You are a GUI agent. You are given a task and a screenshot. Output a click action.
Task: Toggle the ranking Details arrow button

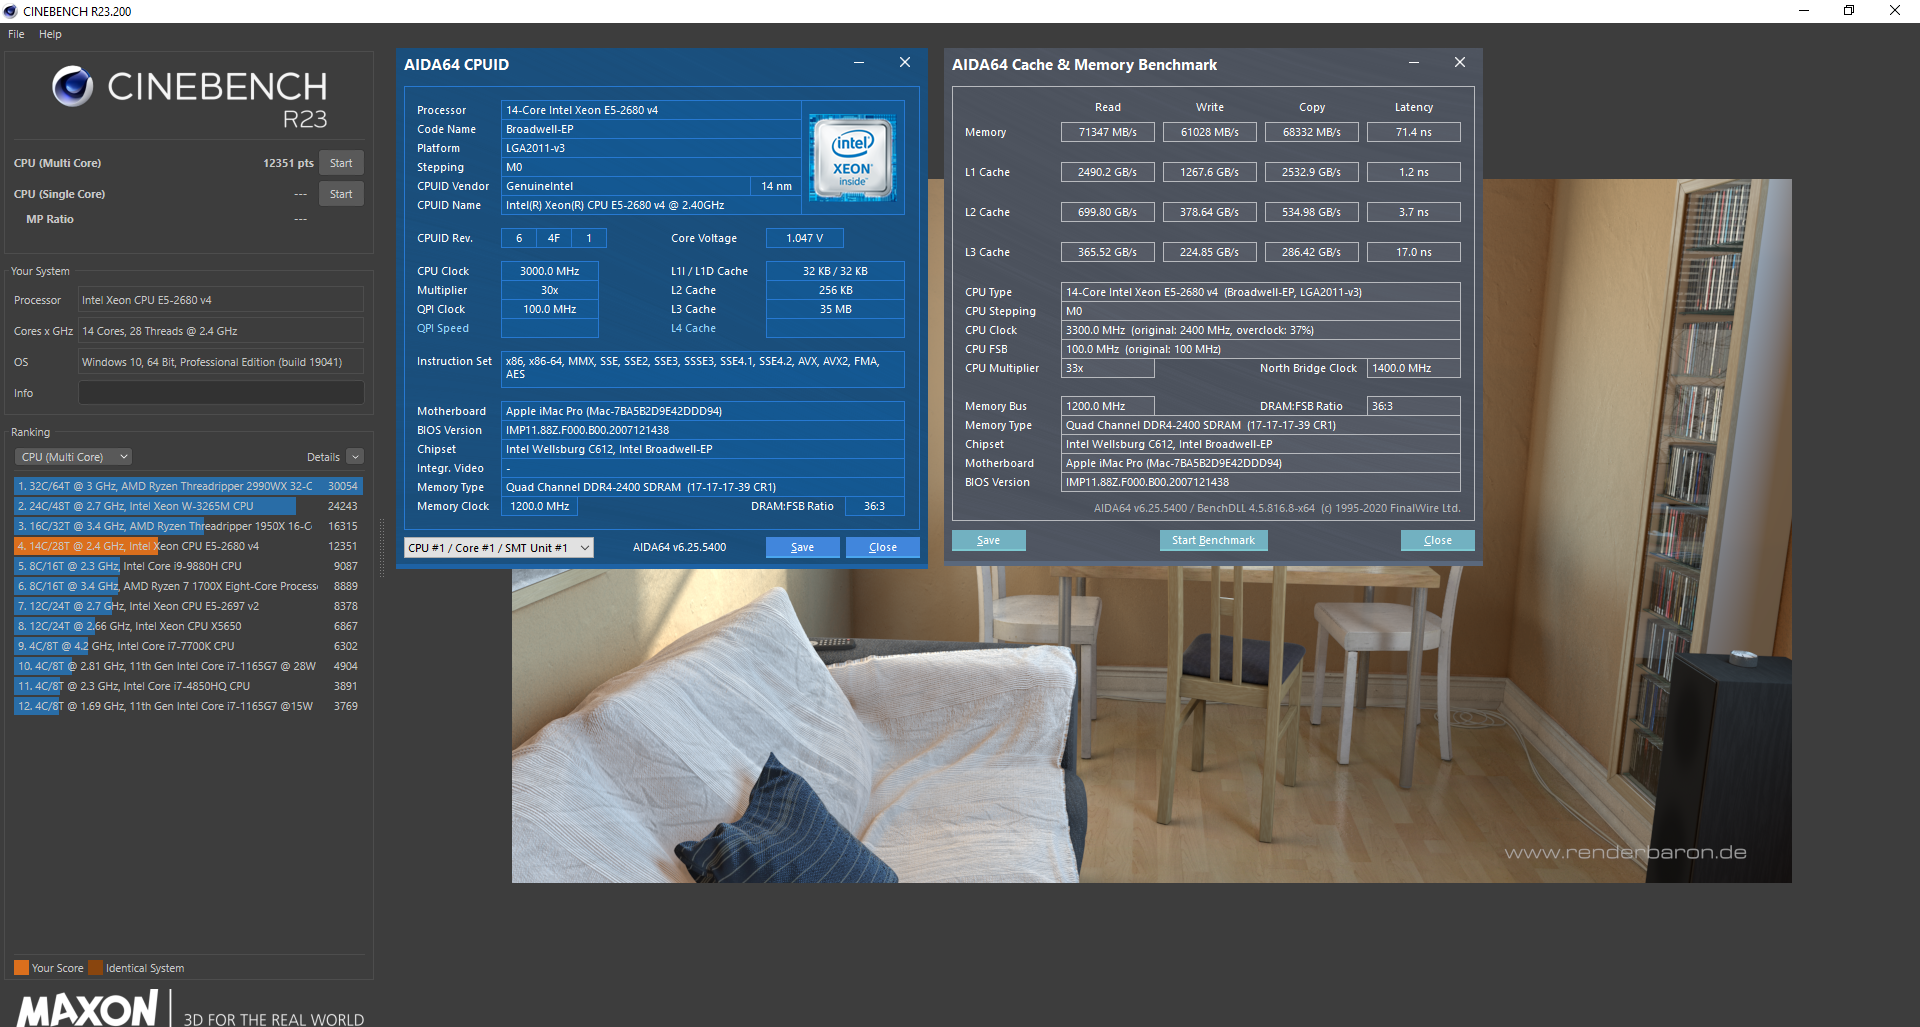point(355,457)
